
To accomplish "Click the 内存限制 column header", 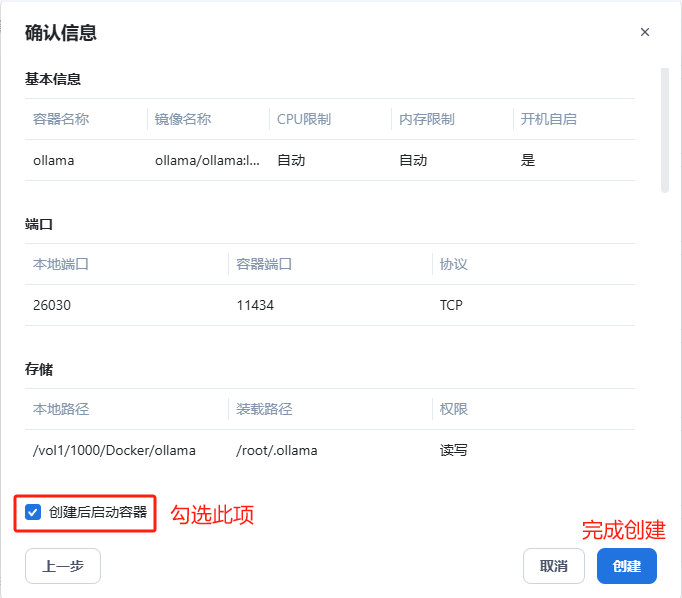I will coord(426,119).
